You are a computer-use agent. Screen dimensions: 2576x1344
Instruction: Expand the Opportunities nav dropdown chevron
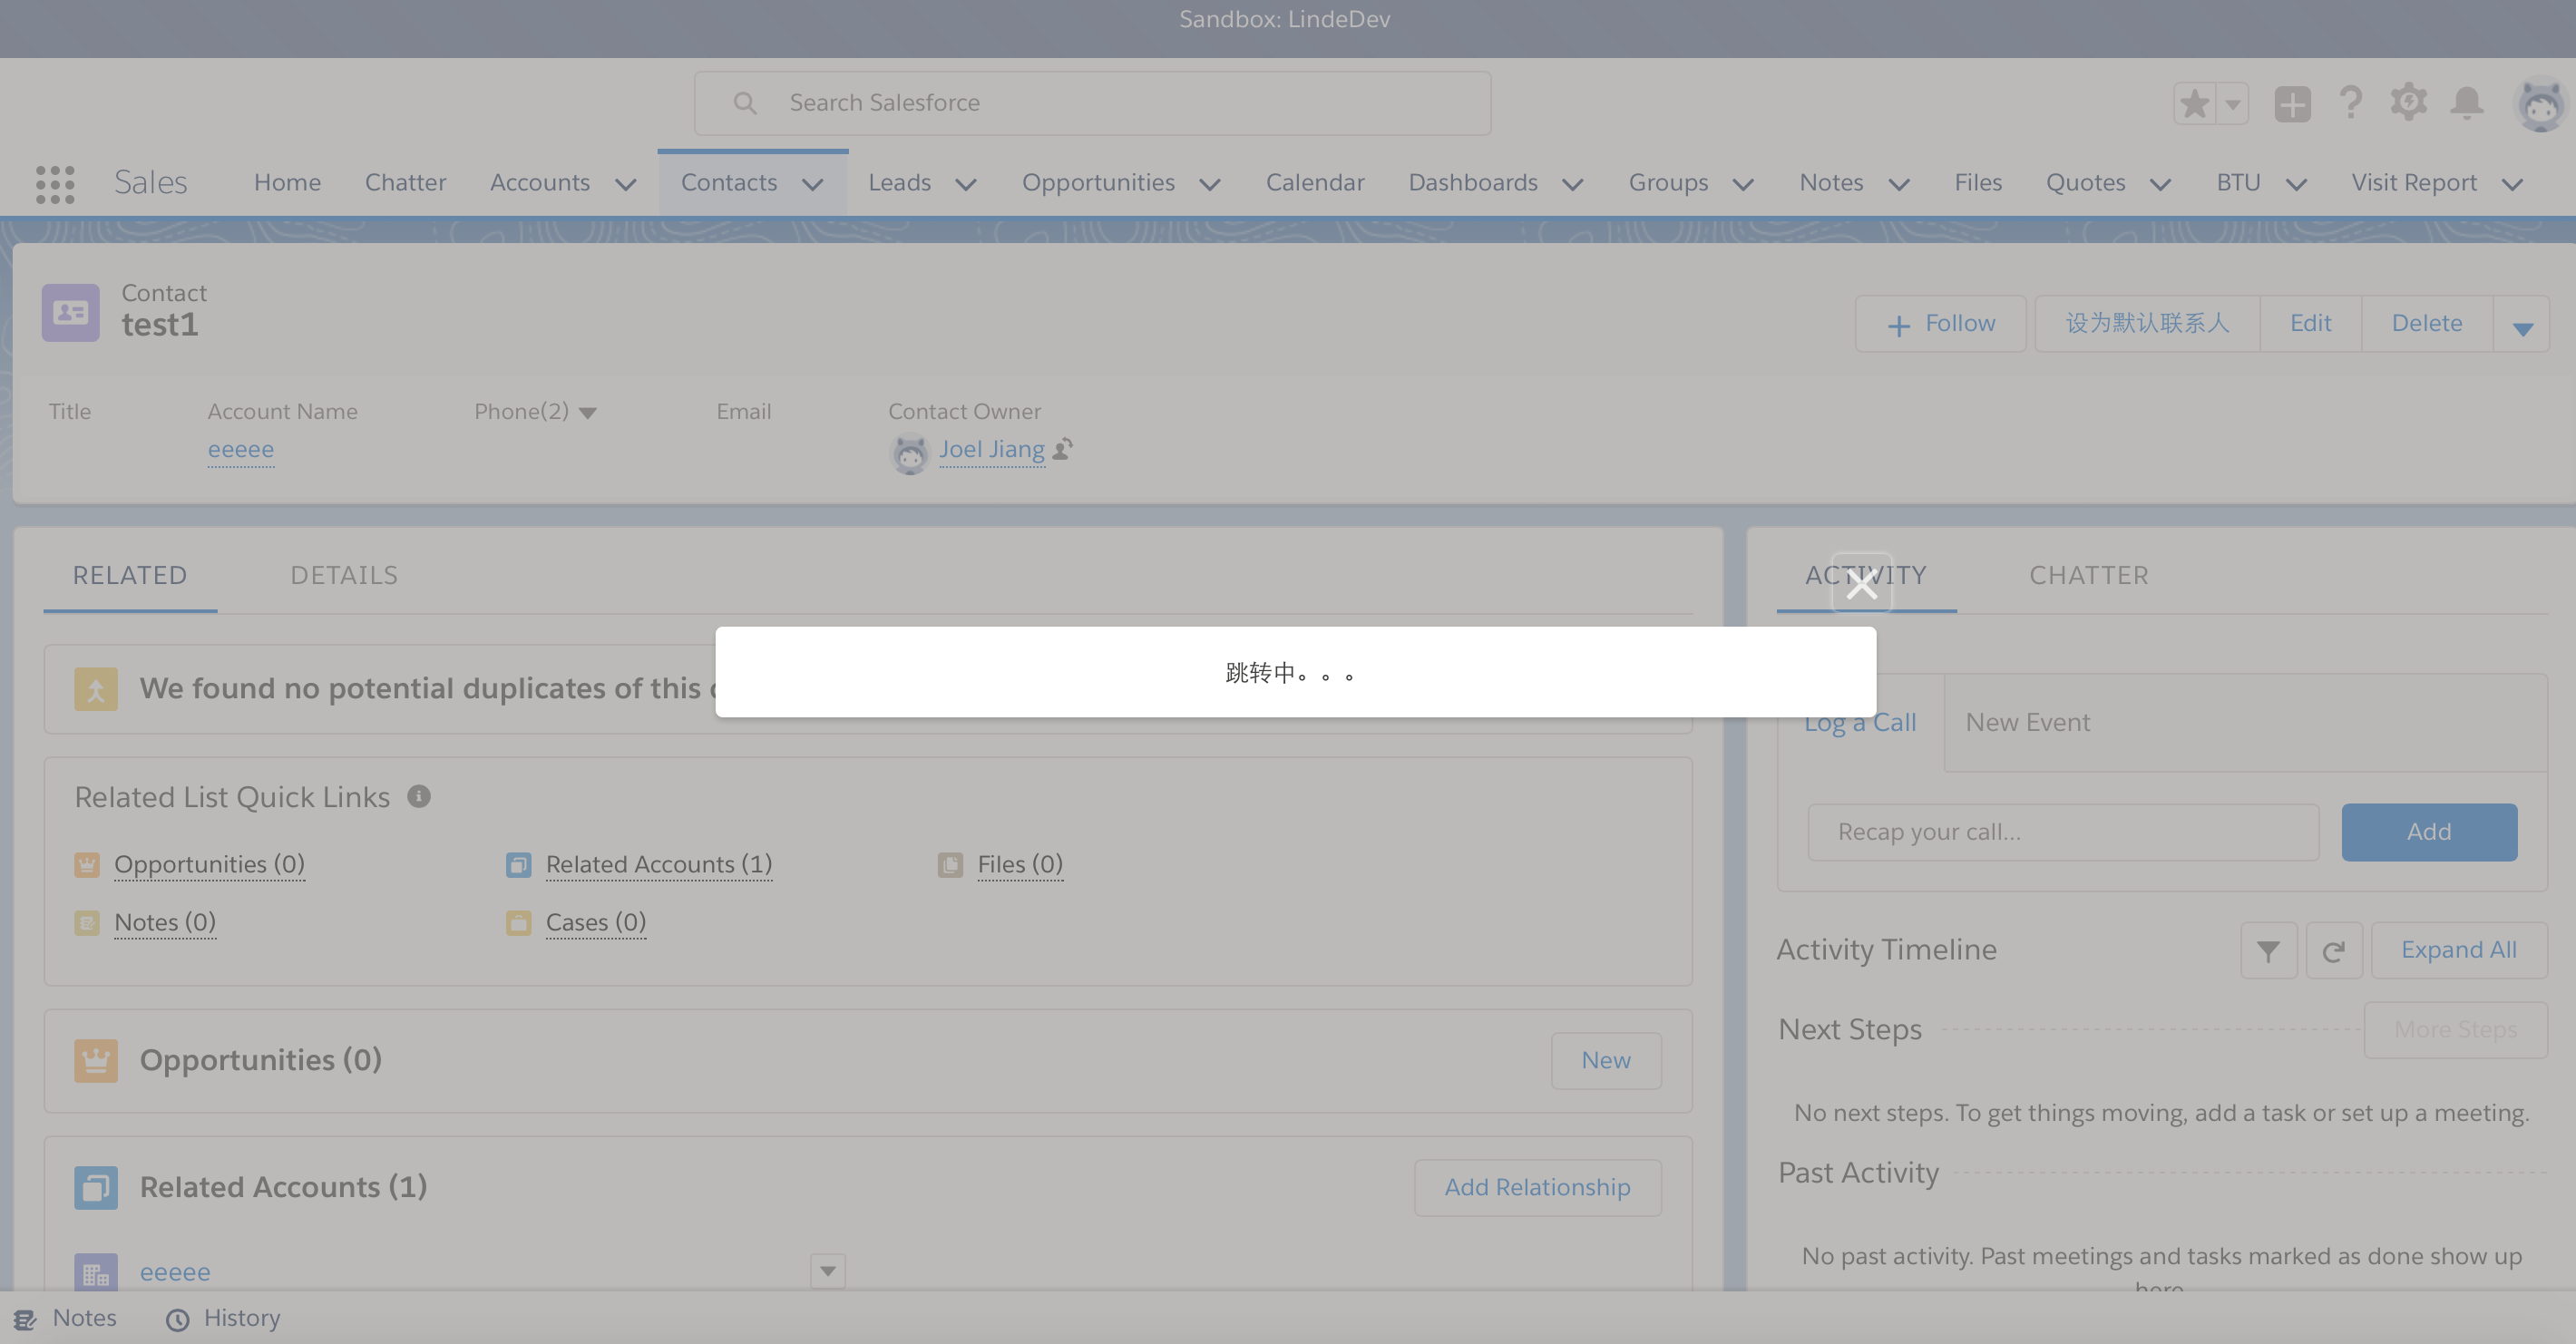(1210, 184)
